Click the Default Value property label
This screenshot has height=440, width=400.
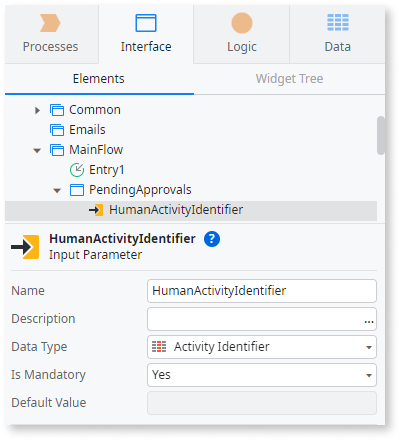click(49, 403)
